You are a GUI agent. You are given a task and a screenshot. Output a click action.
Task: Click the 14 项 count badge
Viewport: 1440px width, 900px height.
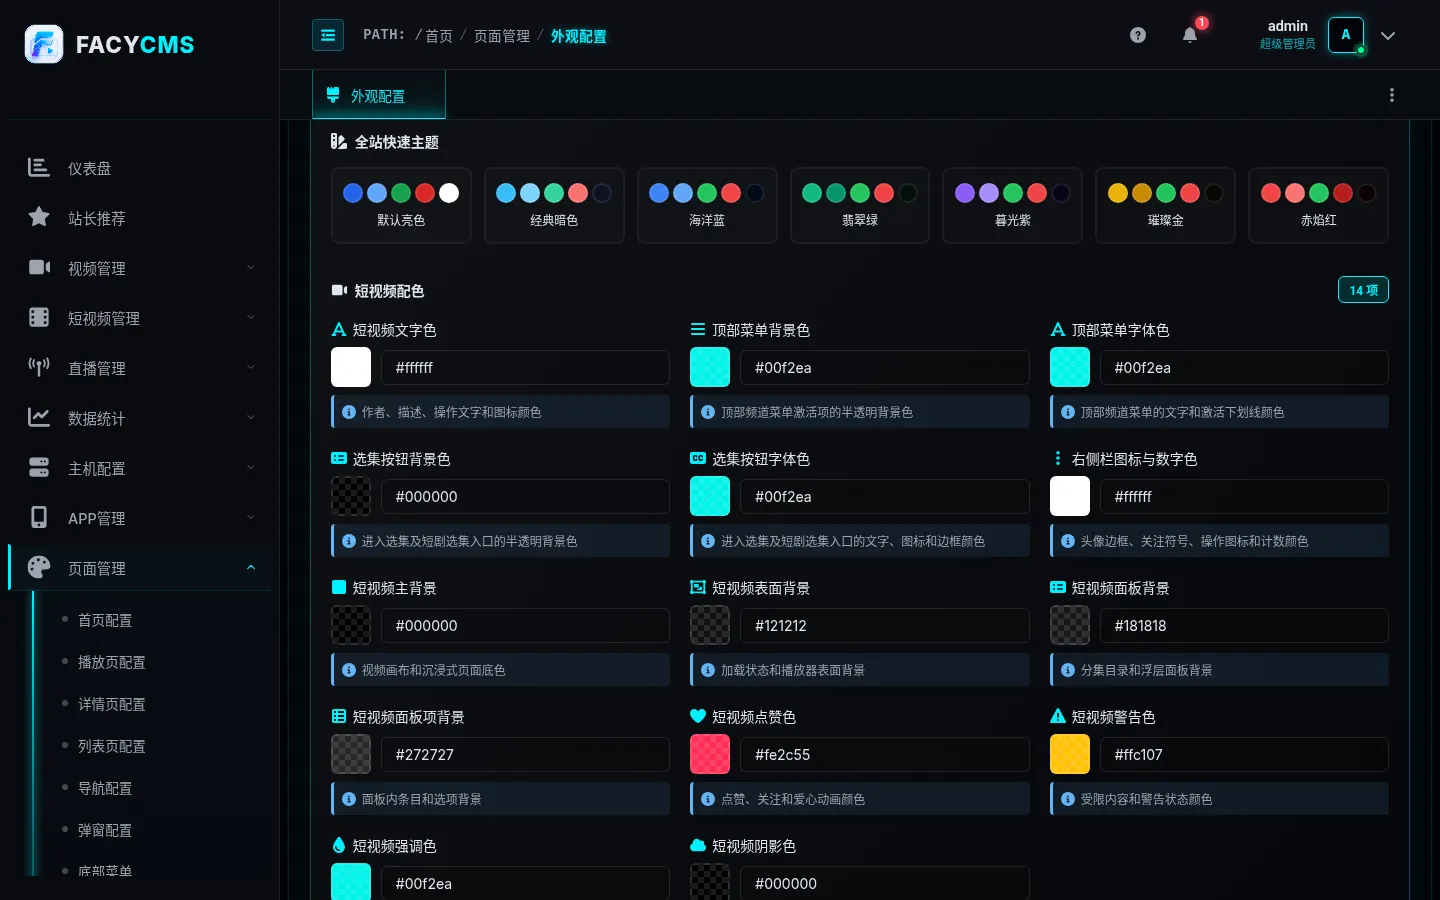pos(1363,290)
